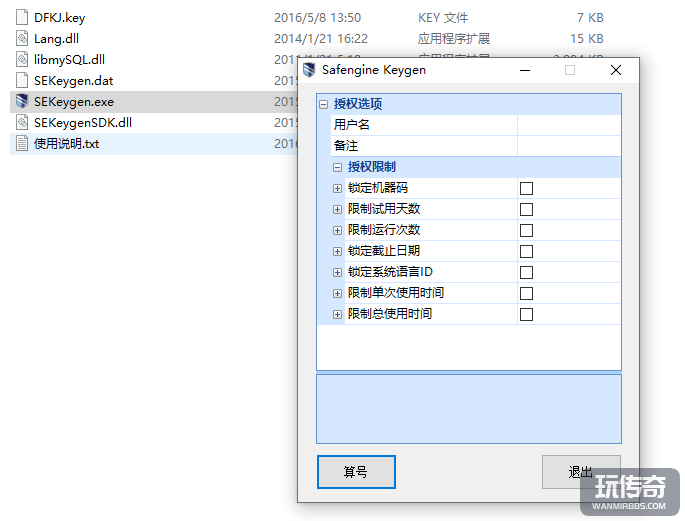Viewport: 685px width, 521px height.
Task: Click the 用户名 label in options
Action: tap(351, 125)
